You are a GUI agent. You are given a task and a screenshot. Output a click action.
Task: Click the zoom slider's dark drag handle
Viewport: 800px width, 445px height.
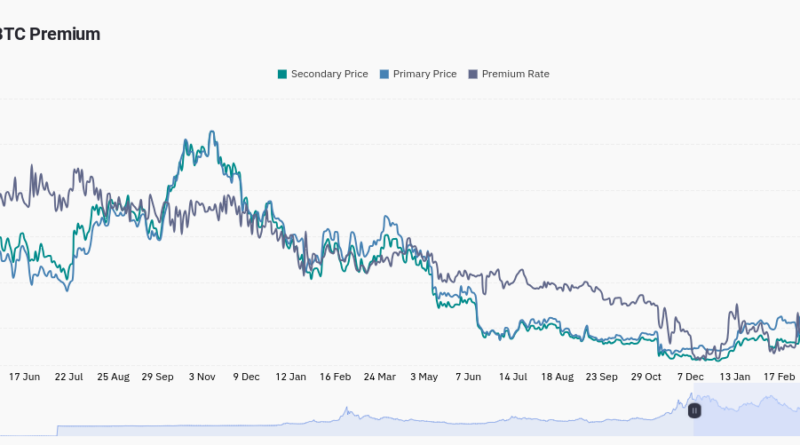(694, 410)
